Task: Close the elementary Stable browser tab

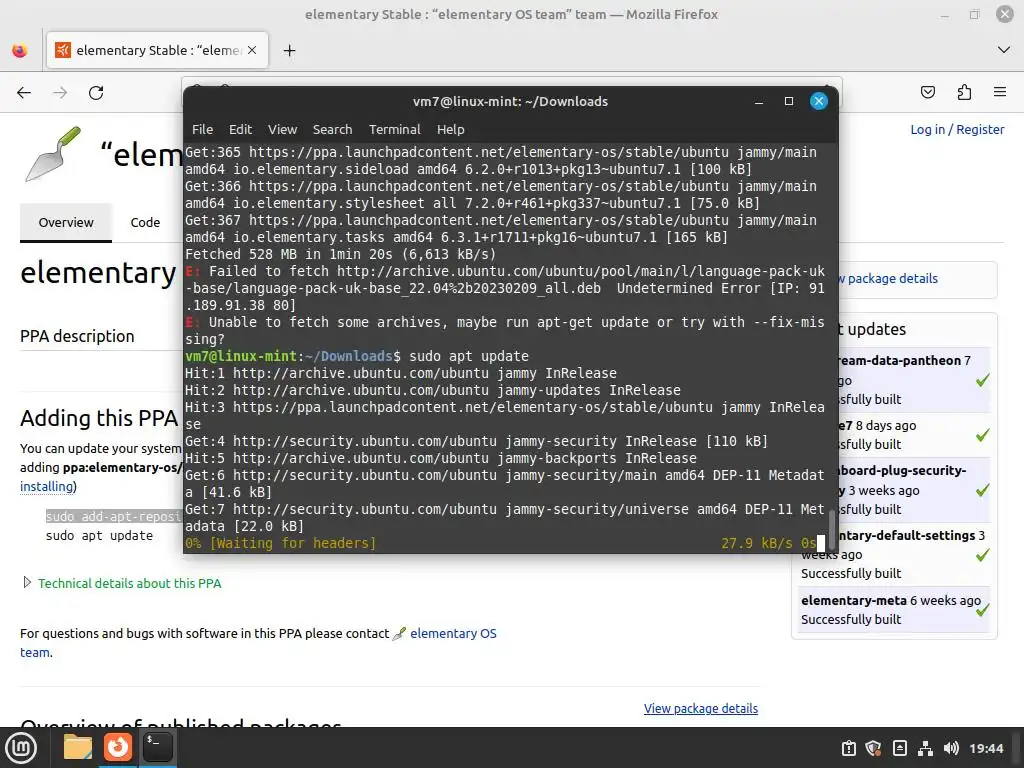Action: tap(252, 50)
